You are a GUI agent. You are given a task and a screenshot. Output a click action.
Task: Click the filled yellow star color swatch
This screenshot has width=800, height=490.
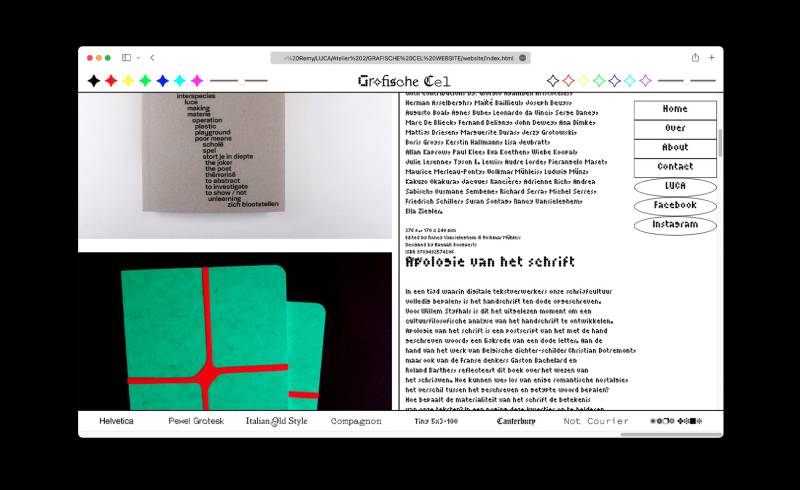[x=128, y=81]
